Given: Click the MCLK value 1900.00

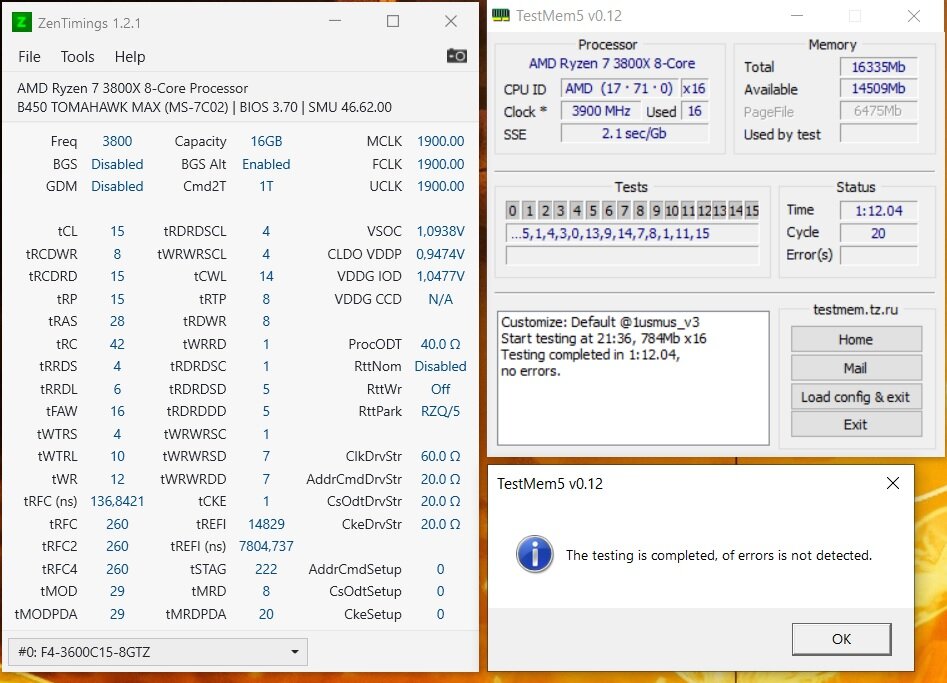Looking at the screenshot, I should coord(440,141).
